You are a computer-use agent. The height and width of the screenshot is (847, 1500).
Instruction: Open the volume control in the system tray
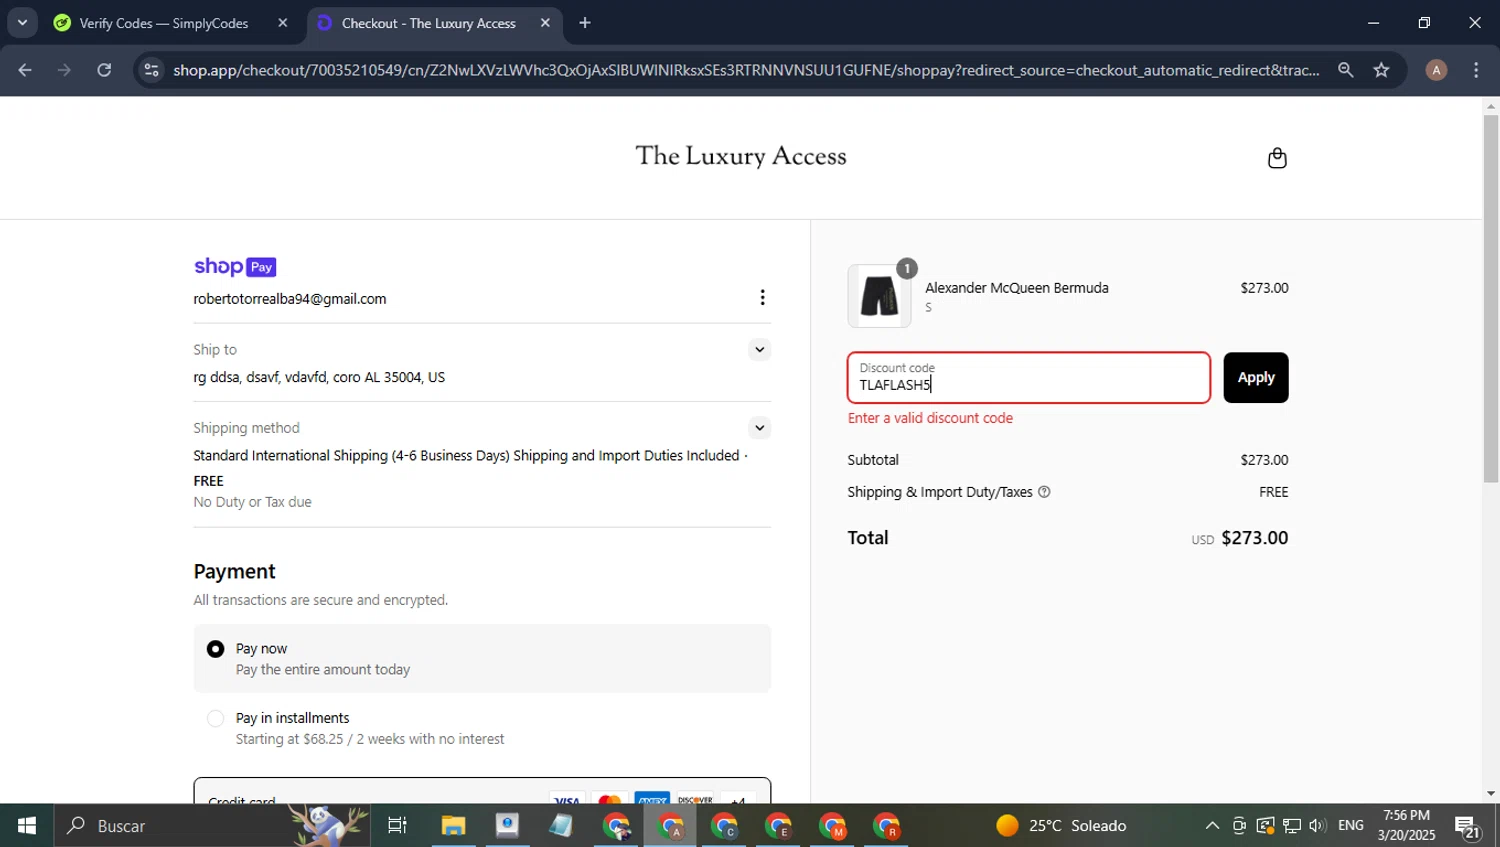tap(1318, 826)
